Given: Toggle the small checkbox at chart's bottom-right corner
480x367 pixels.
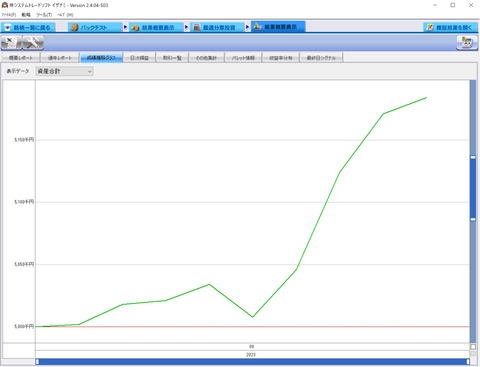Looking at the screenshot, I should [x=473, y=347].
